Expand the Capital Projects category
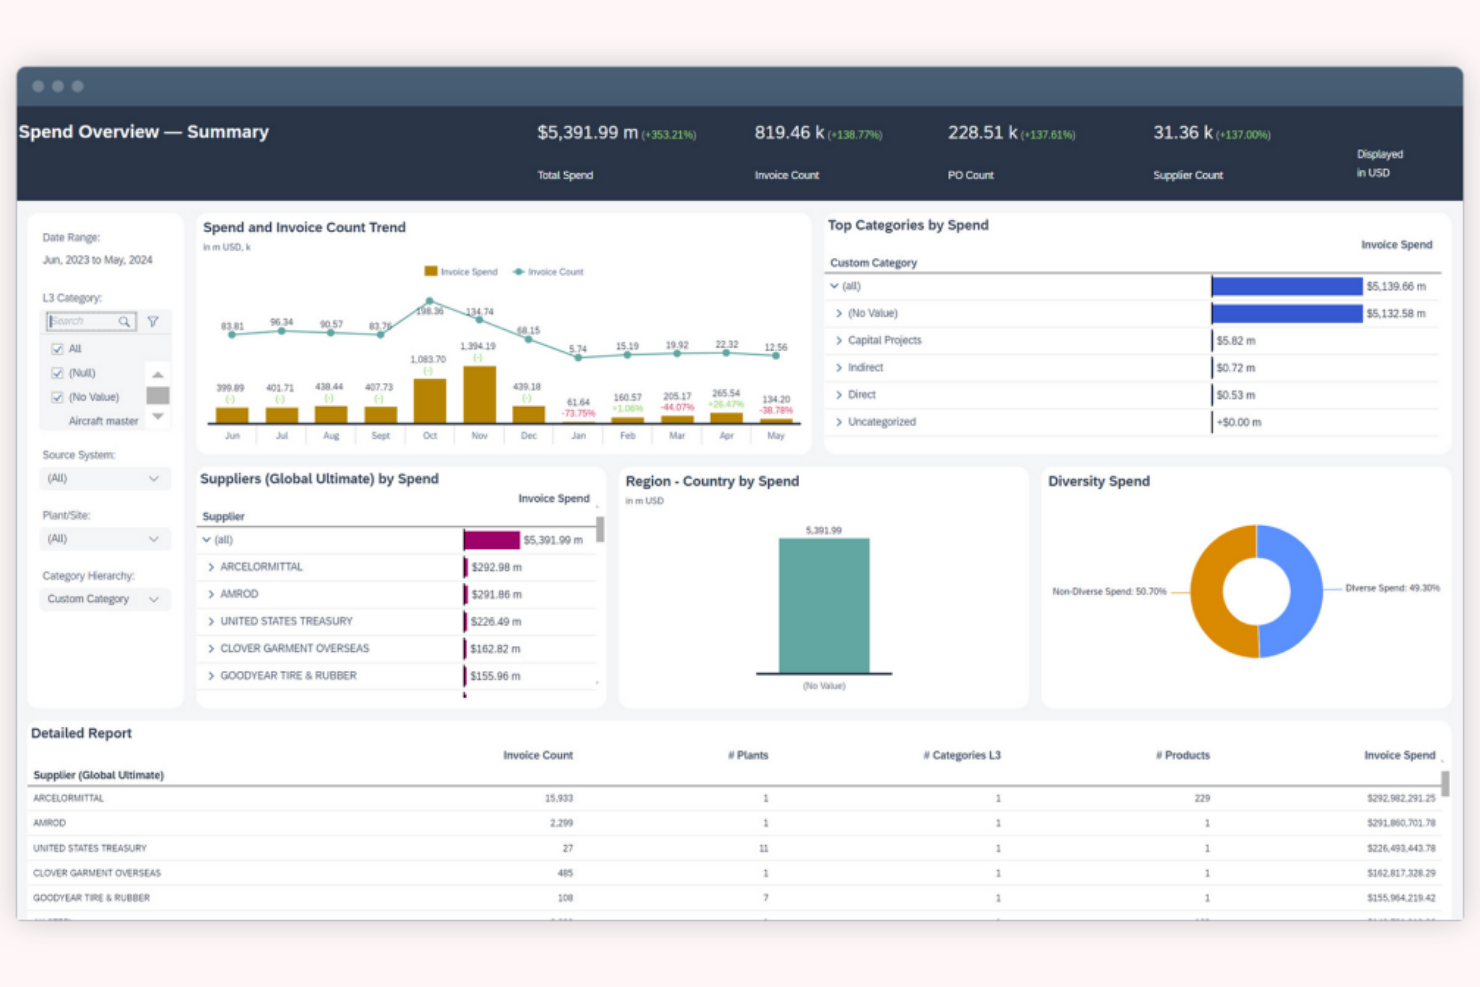This screenshot has height=987, width=1480. tap(840, 340)
